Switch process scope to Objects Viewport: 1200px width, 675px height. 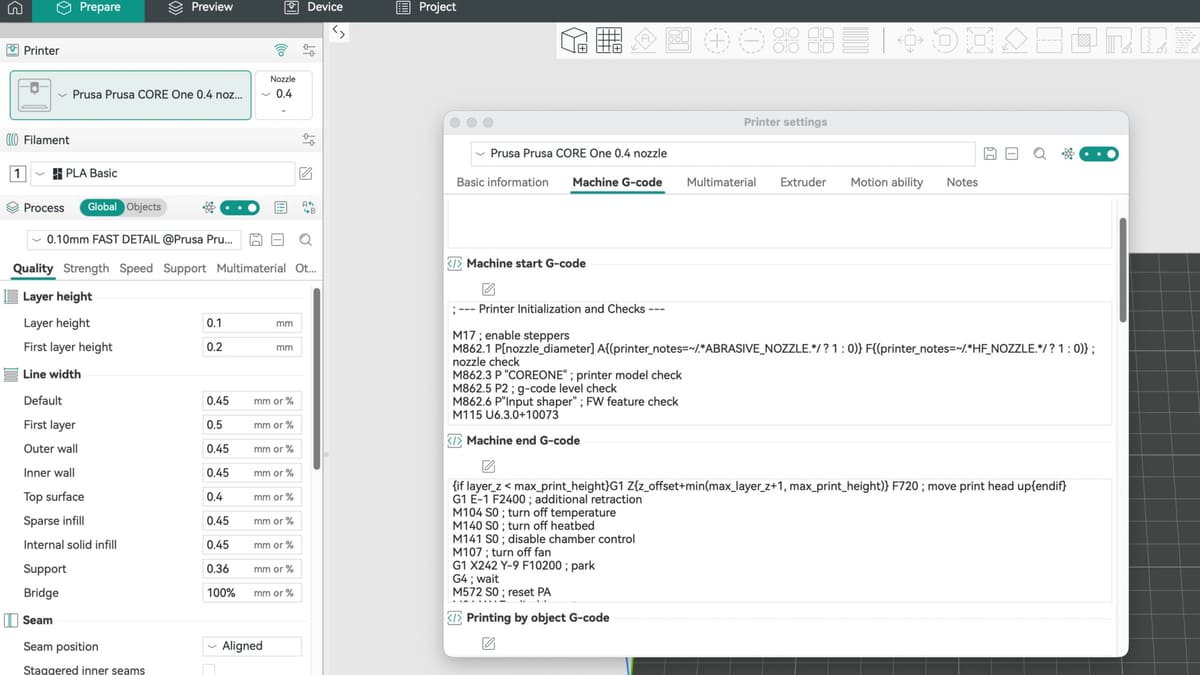point(144,207)
